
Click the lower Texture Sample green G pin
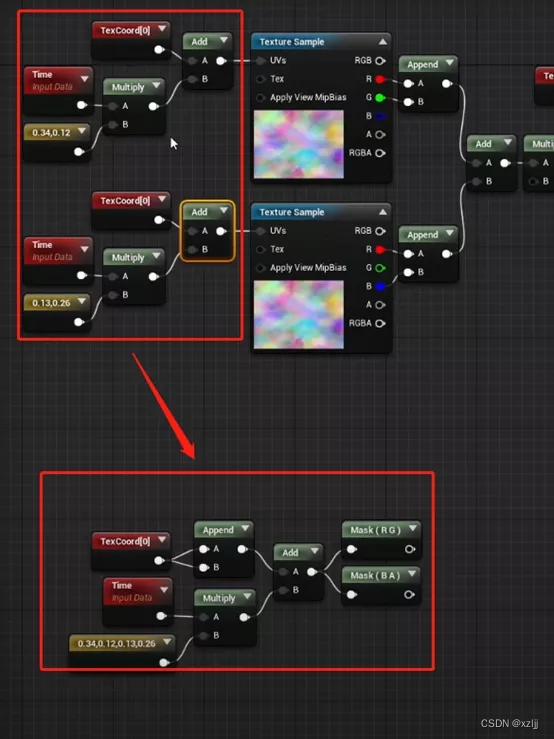point(380,268)
